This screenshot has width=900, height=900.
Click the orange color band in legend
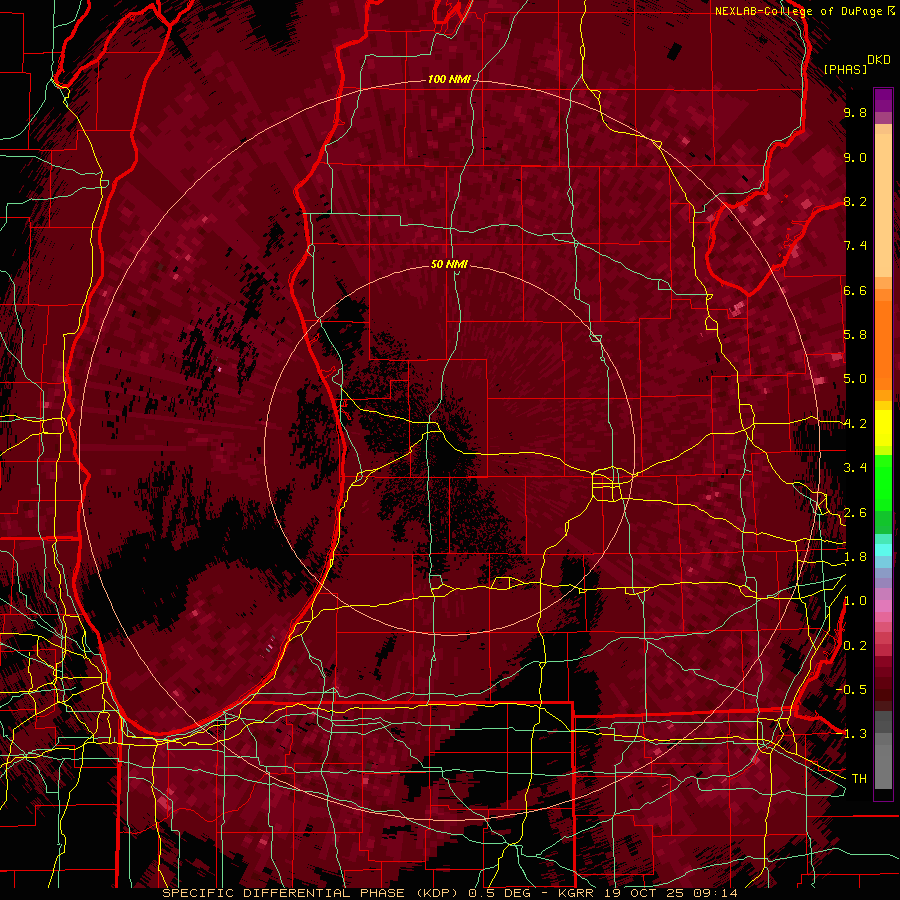883,345
